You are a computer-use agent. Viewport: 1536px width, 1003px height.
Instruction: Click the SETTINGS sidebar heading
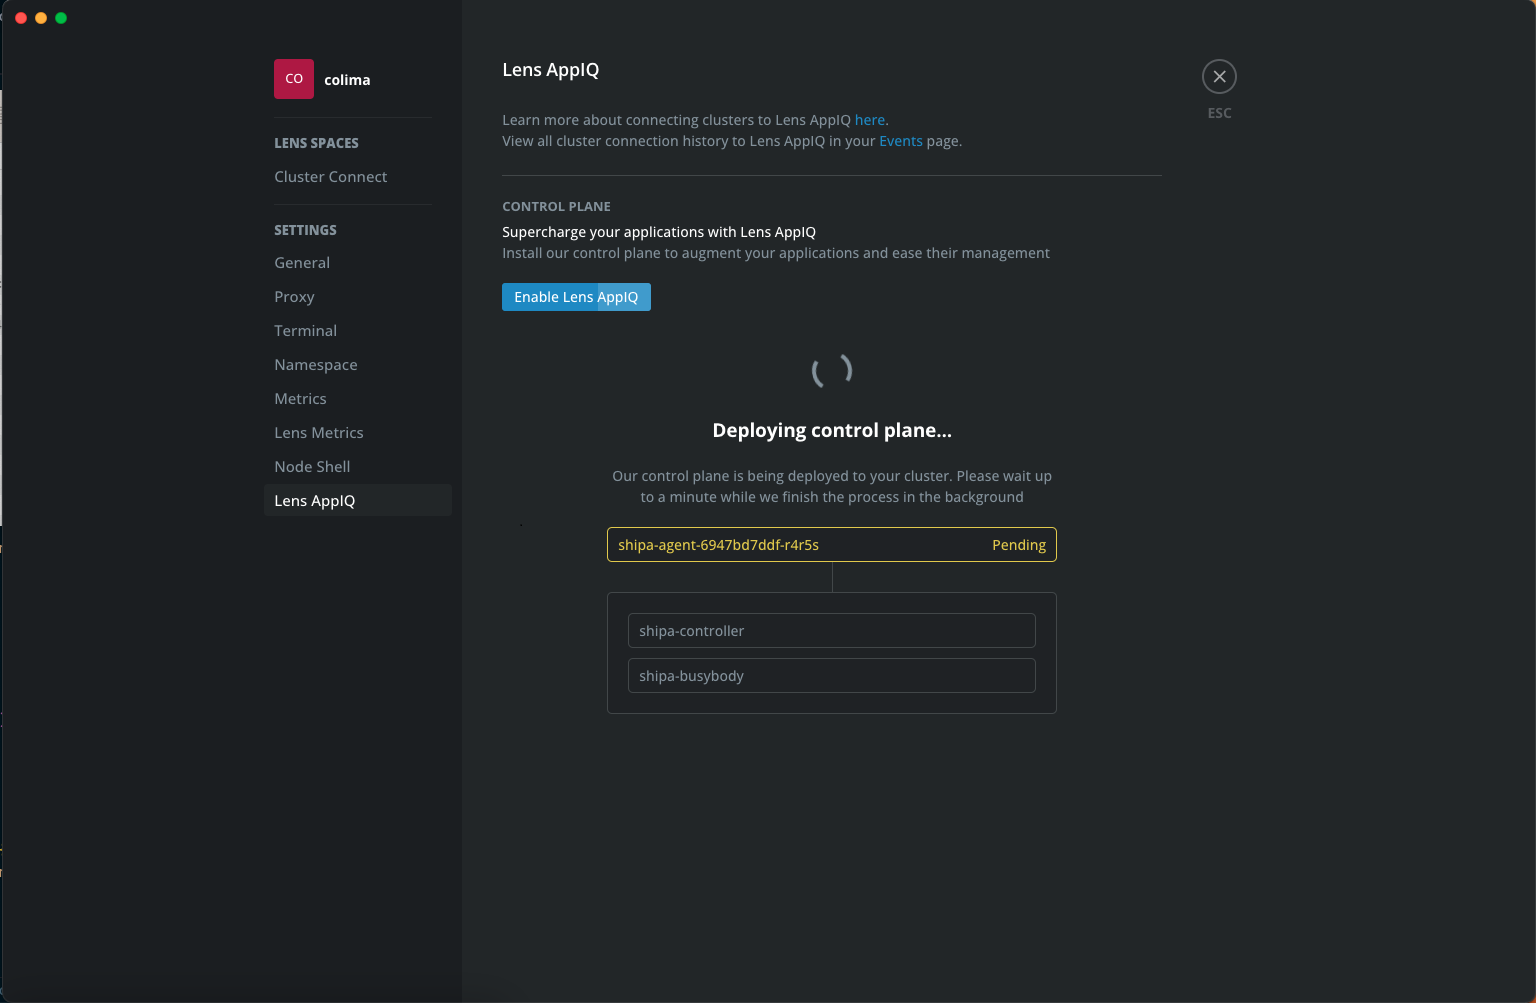[x=305, y=230]
